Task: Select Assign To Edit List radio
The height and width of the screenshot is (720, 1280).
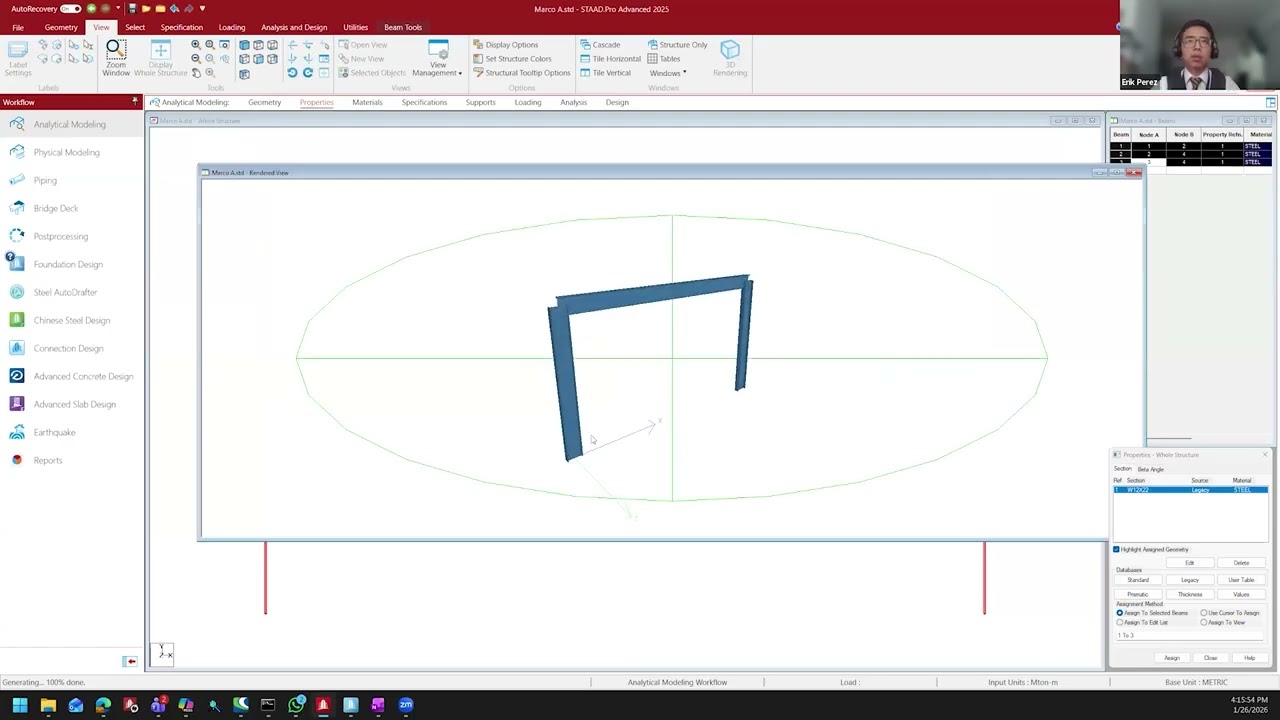Action: coord(1120,623)
